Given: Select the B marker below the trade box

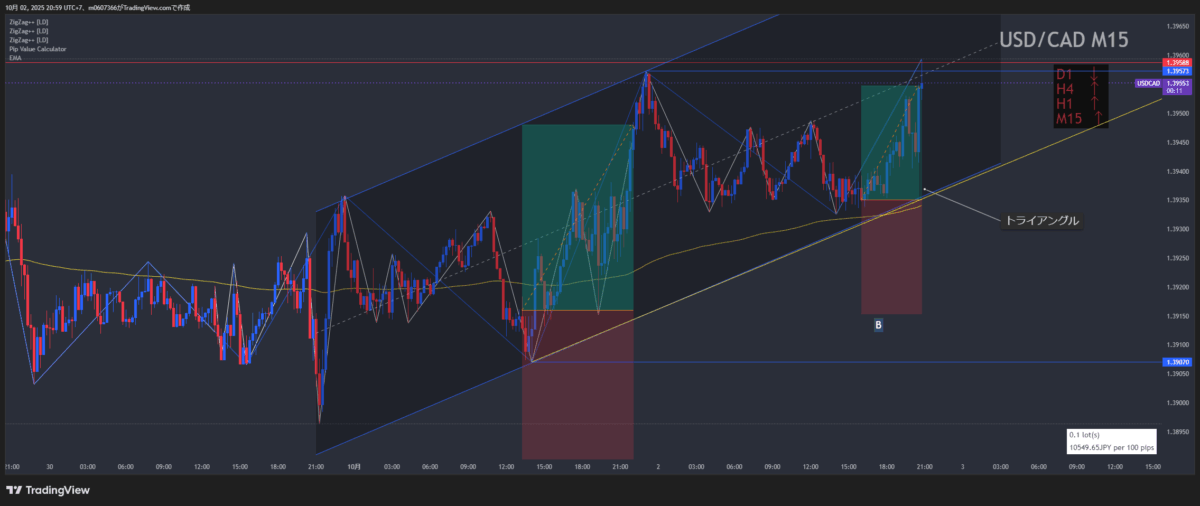Looking at the screenshot, I should [x=878, y=324].
